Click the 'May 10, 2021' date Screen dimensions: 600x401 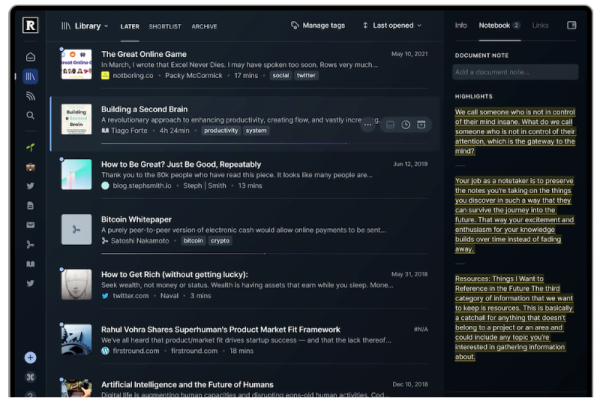pos(409,54)
